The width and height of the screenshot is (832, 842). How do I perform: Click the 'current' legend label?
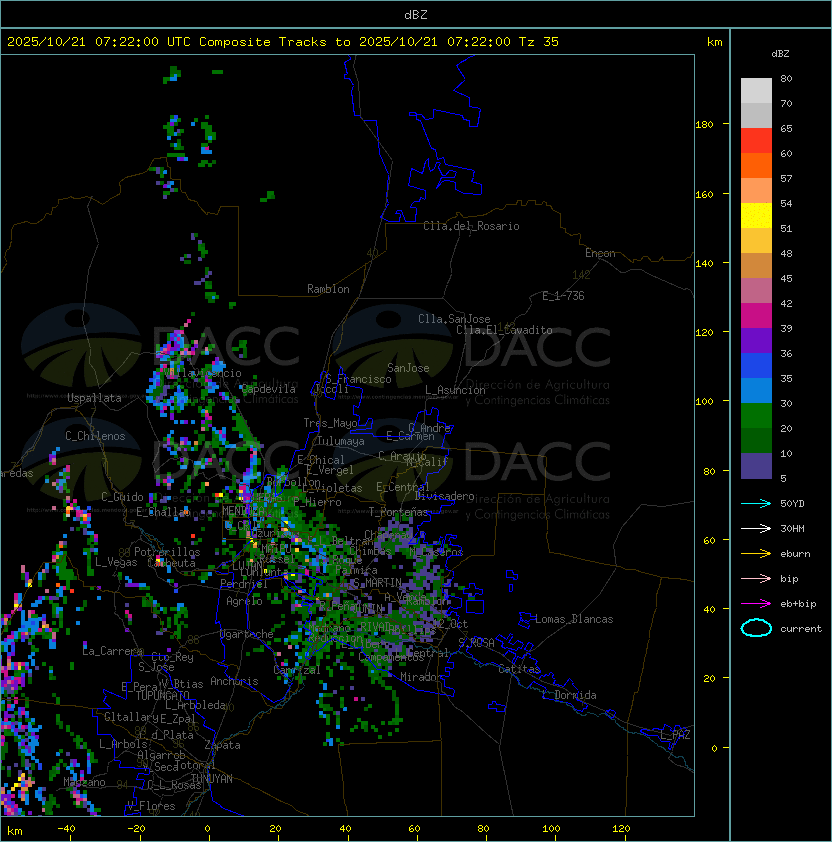click(x=801, y=629)
